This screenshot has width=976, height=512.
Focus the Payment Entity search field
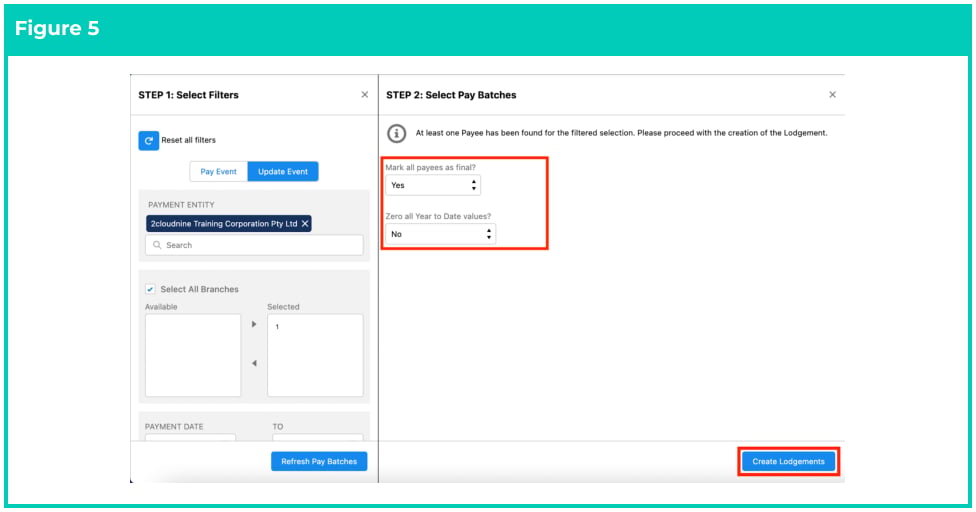pos(254,245)
